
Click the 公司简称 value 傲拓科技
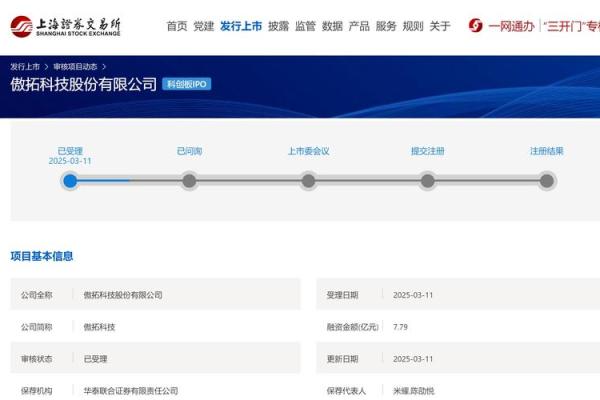99,327
